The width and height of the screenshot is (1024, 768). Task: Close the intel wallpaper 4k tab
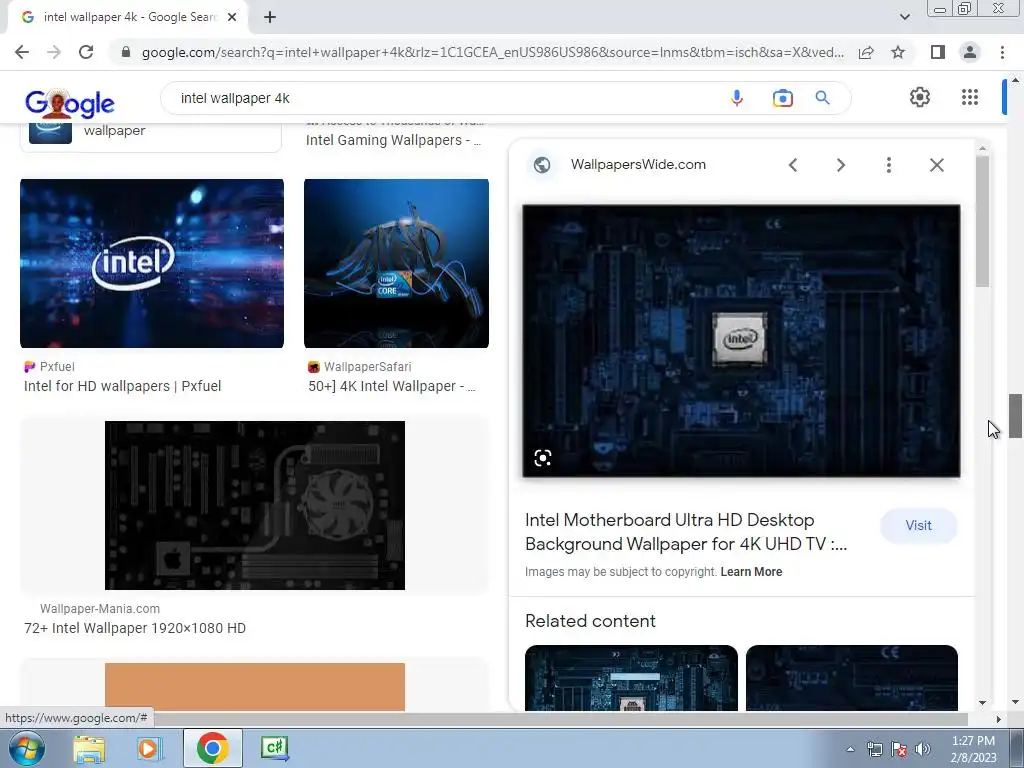click(232, 17)
